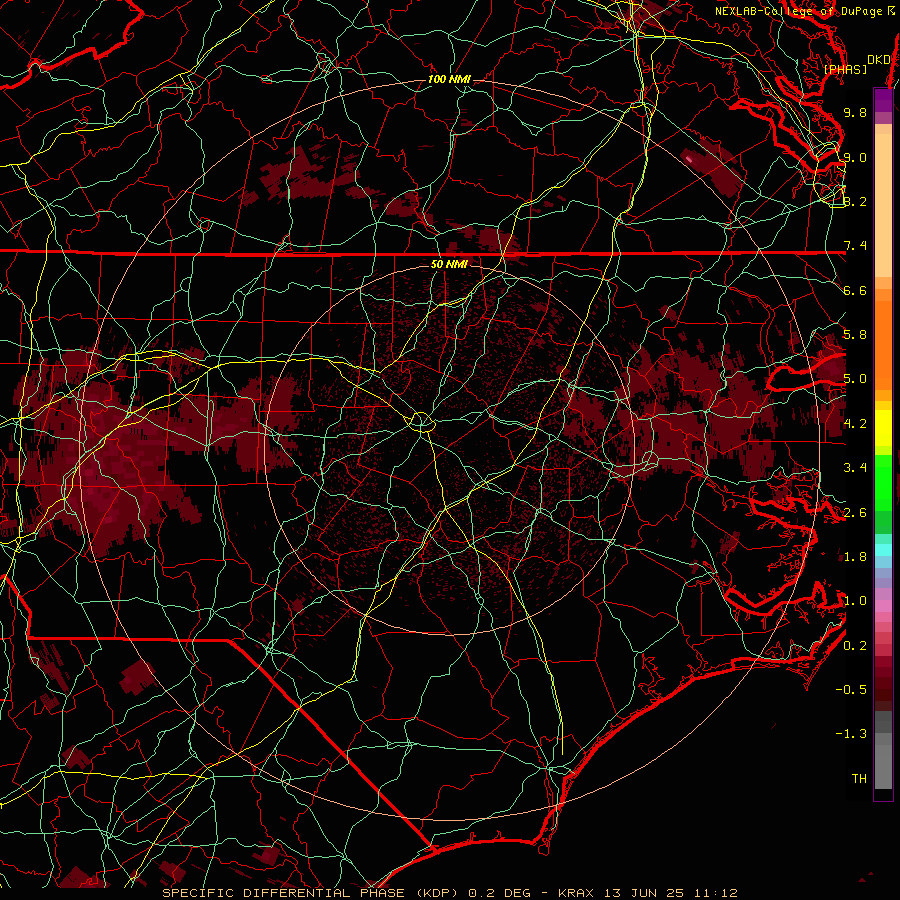Image resolution: width=900 pixels, height=900 pixels.
Task: Click the 8.2 legend value
Action: click(x=855, y=201)
